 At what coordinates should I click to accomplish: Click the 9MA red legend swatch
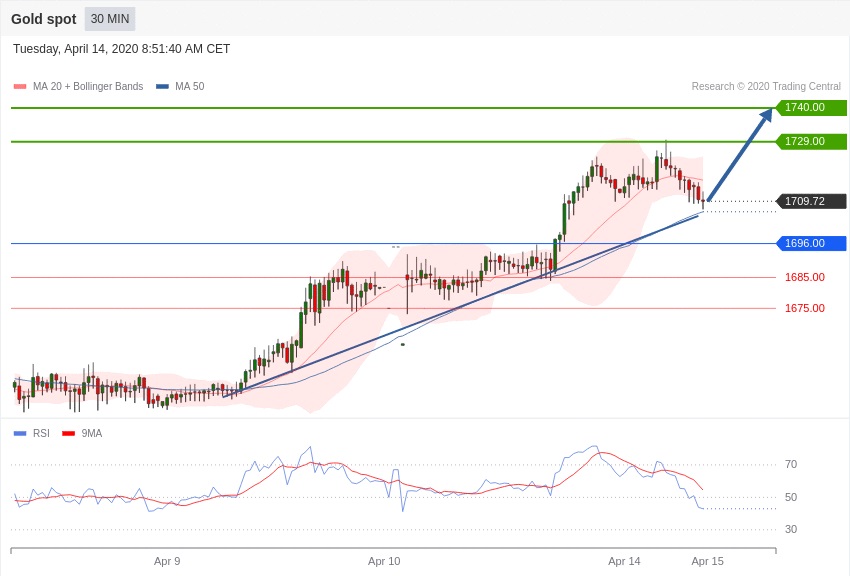point(68,433)
